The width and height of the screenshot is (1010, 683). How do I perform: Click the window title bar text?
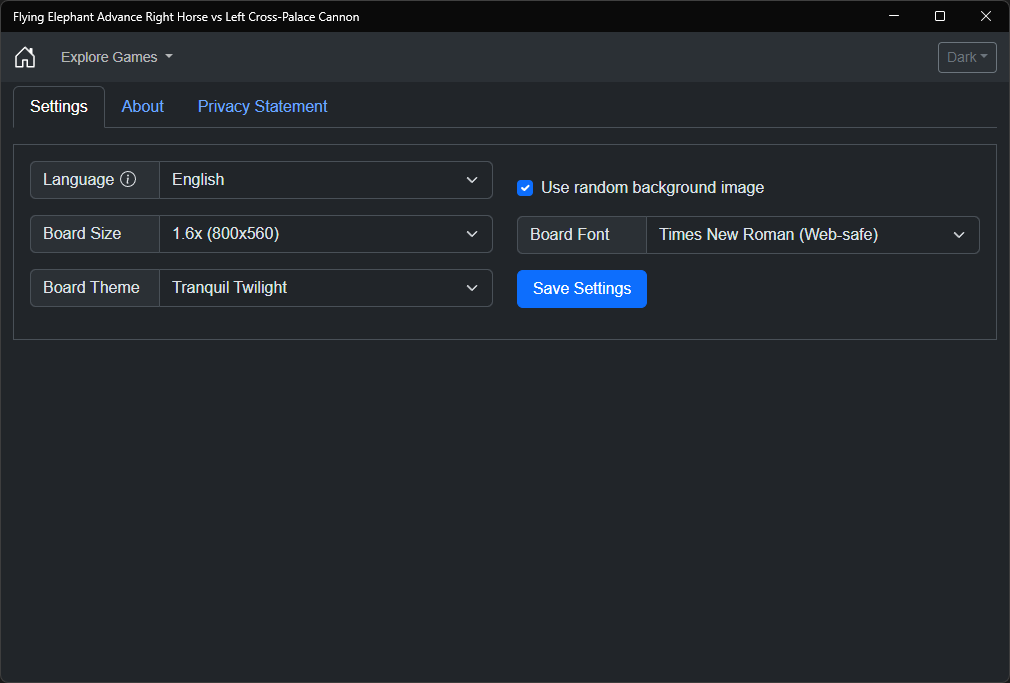tap(186, 16)
